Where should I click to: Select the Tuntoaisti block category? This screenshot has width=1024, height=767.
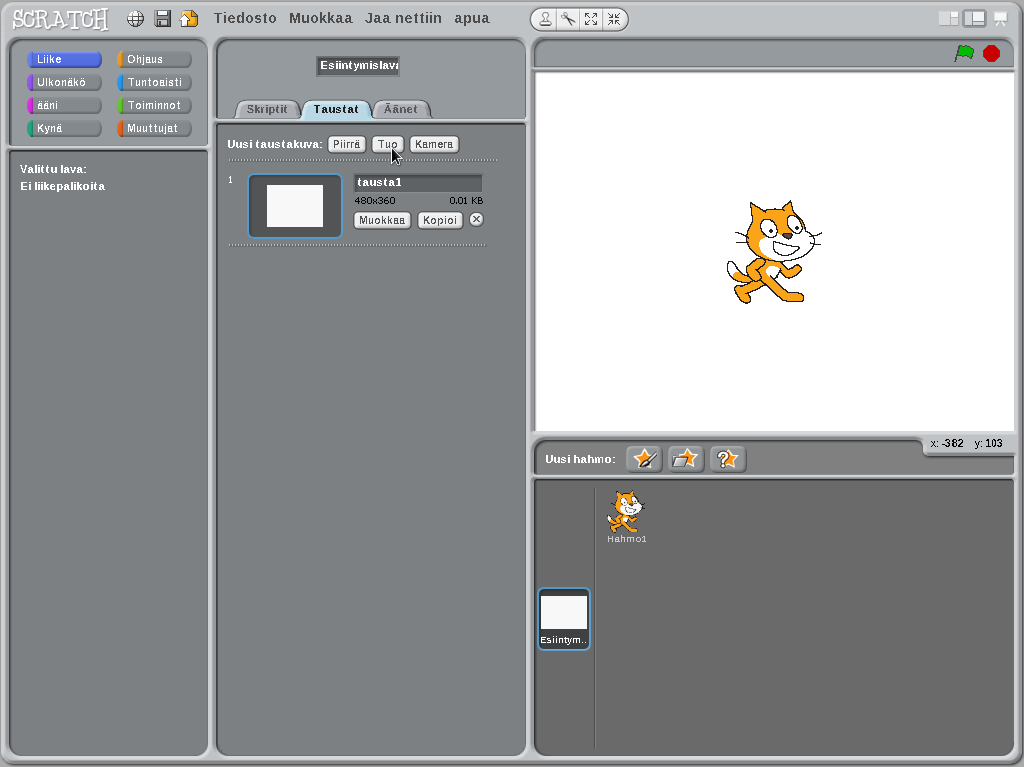pyautogui.click(x=154, y=82)
